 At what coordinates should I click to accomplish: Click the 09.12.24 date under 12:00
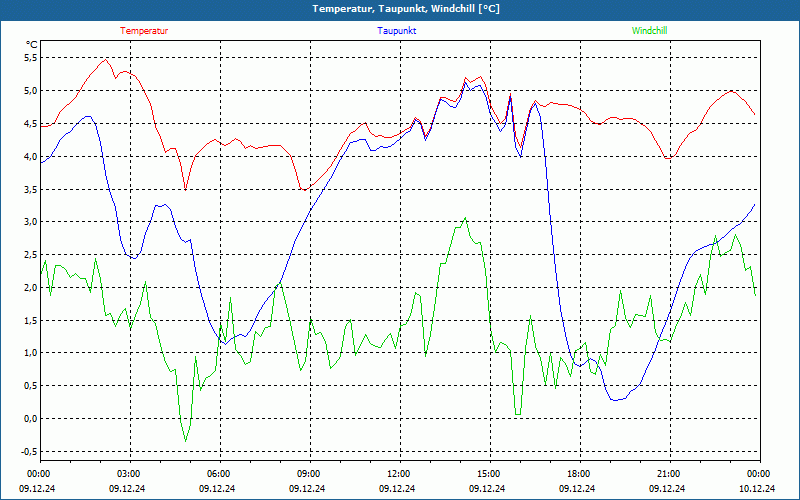pos(397,488)
